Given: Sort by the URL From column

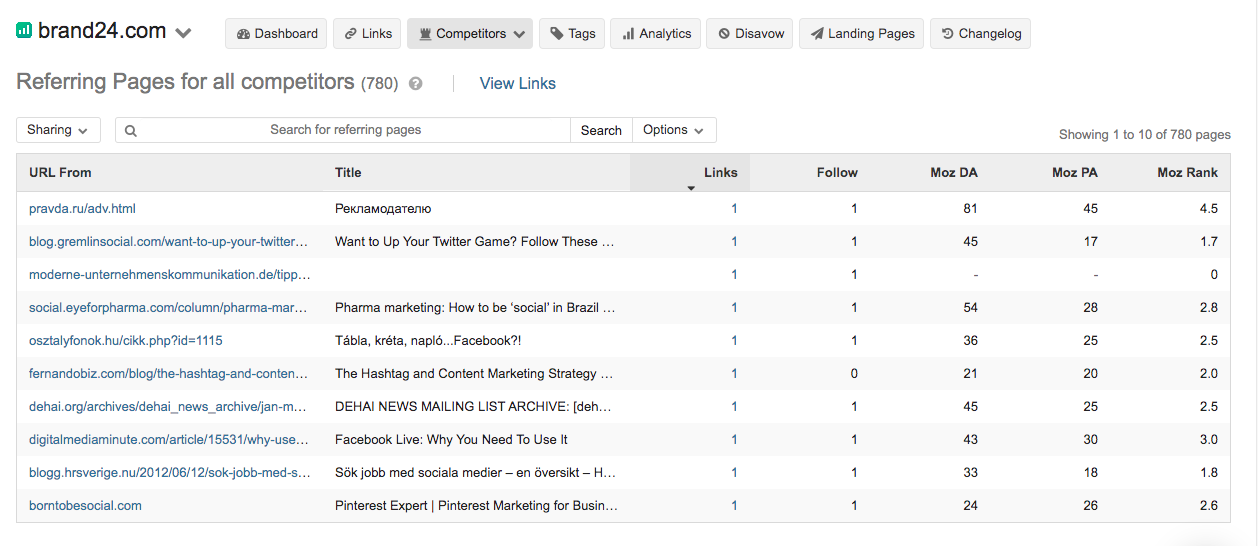Looking at the screenshot, I should tap(60, 172).
